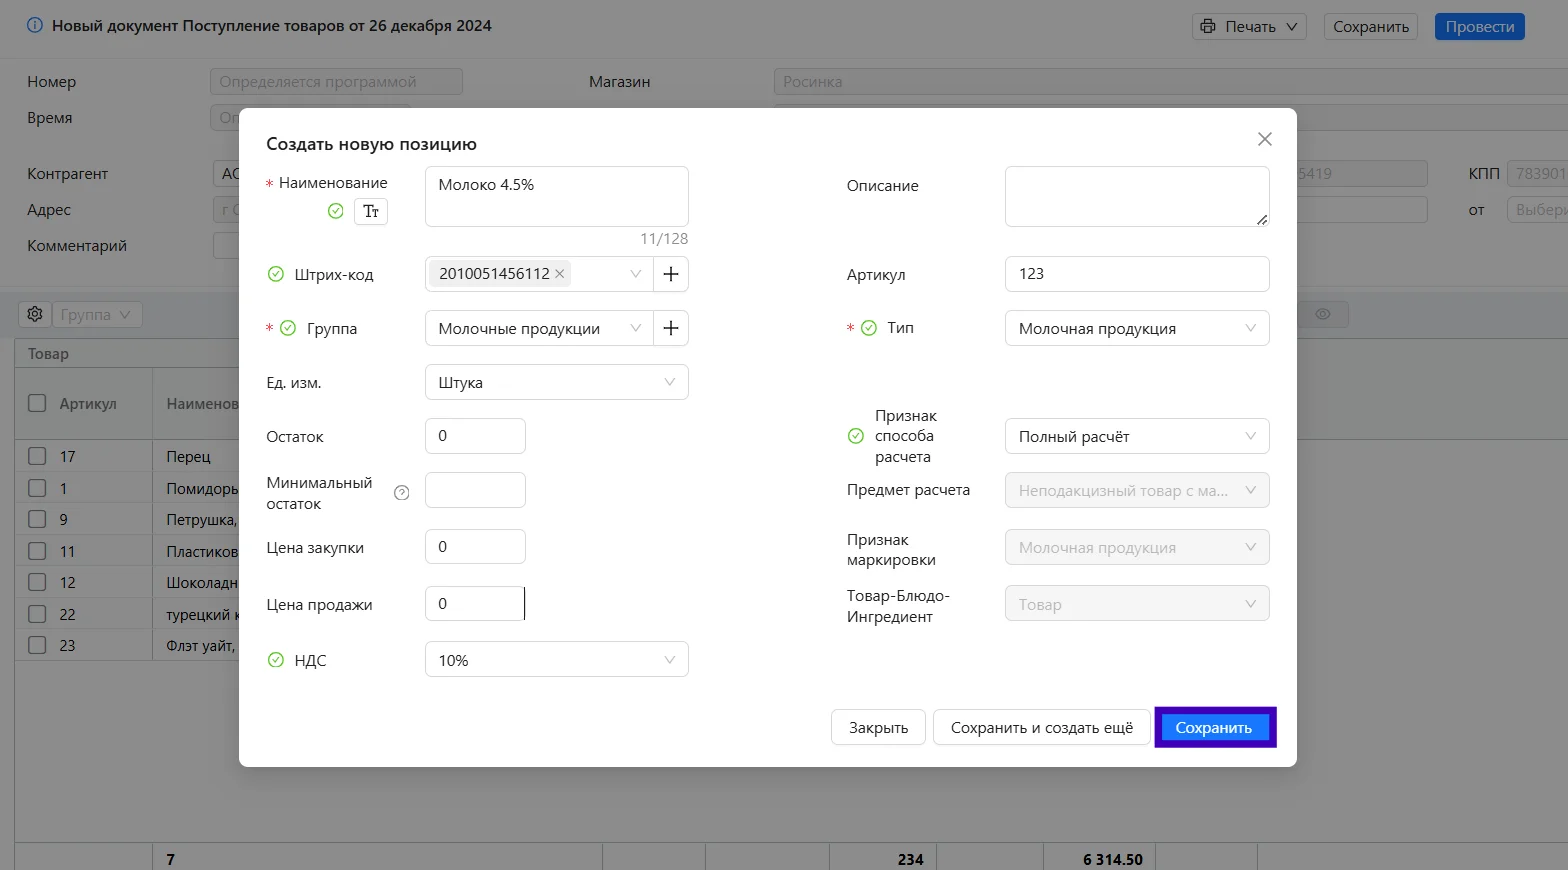Click the green check icon beside Признак способа расчета
Screen dimensions: 1568x870
click(856, 436)
